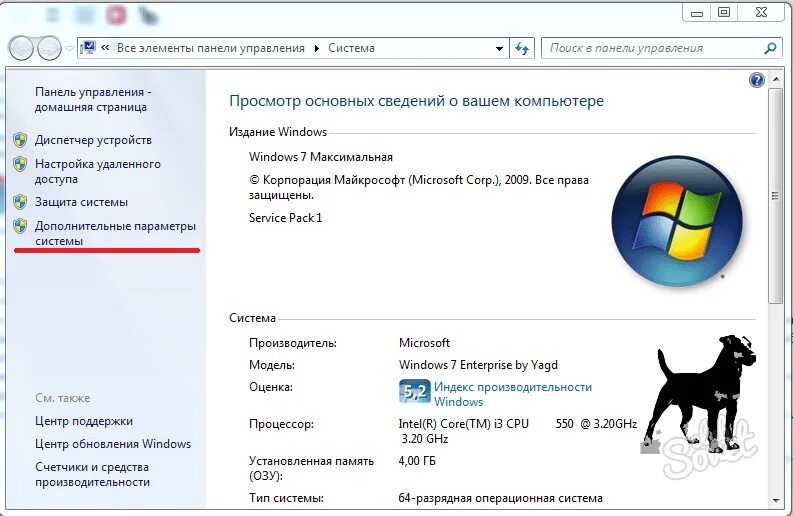The width and height of the screenshot is (793, 516).
Task: Click the magnifying glass search icon
Action: click(770, 49)
